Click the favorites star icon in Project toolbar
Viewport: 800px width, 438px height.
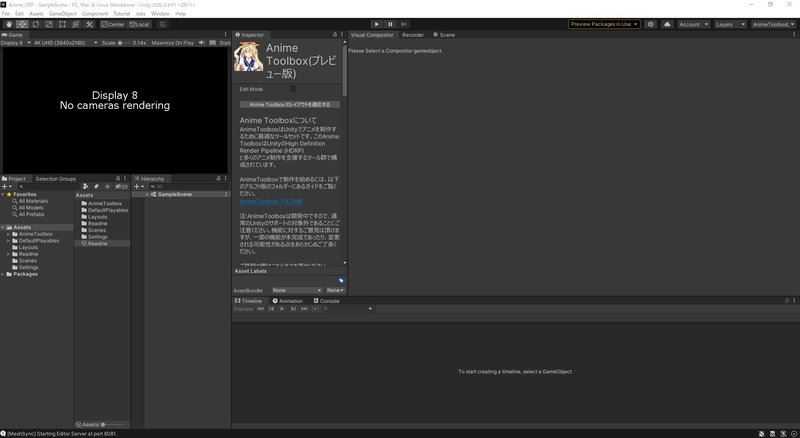pos(107,187)
